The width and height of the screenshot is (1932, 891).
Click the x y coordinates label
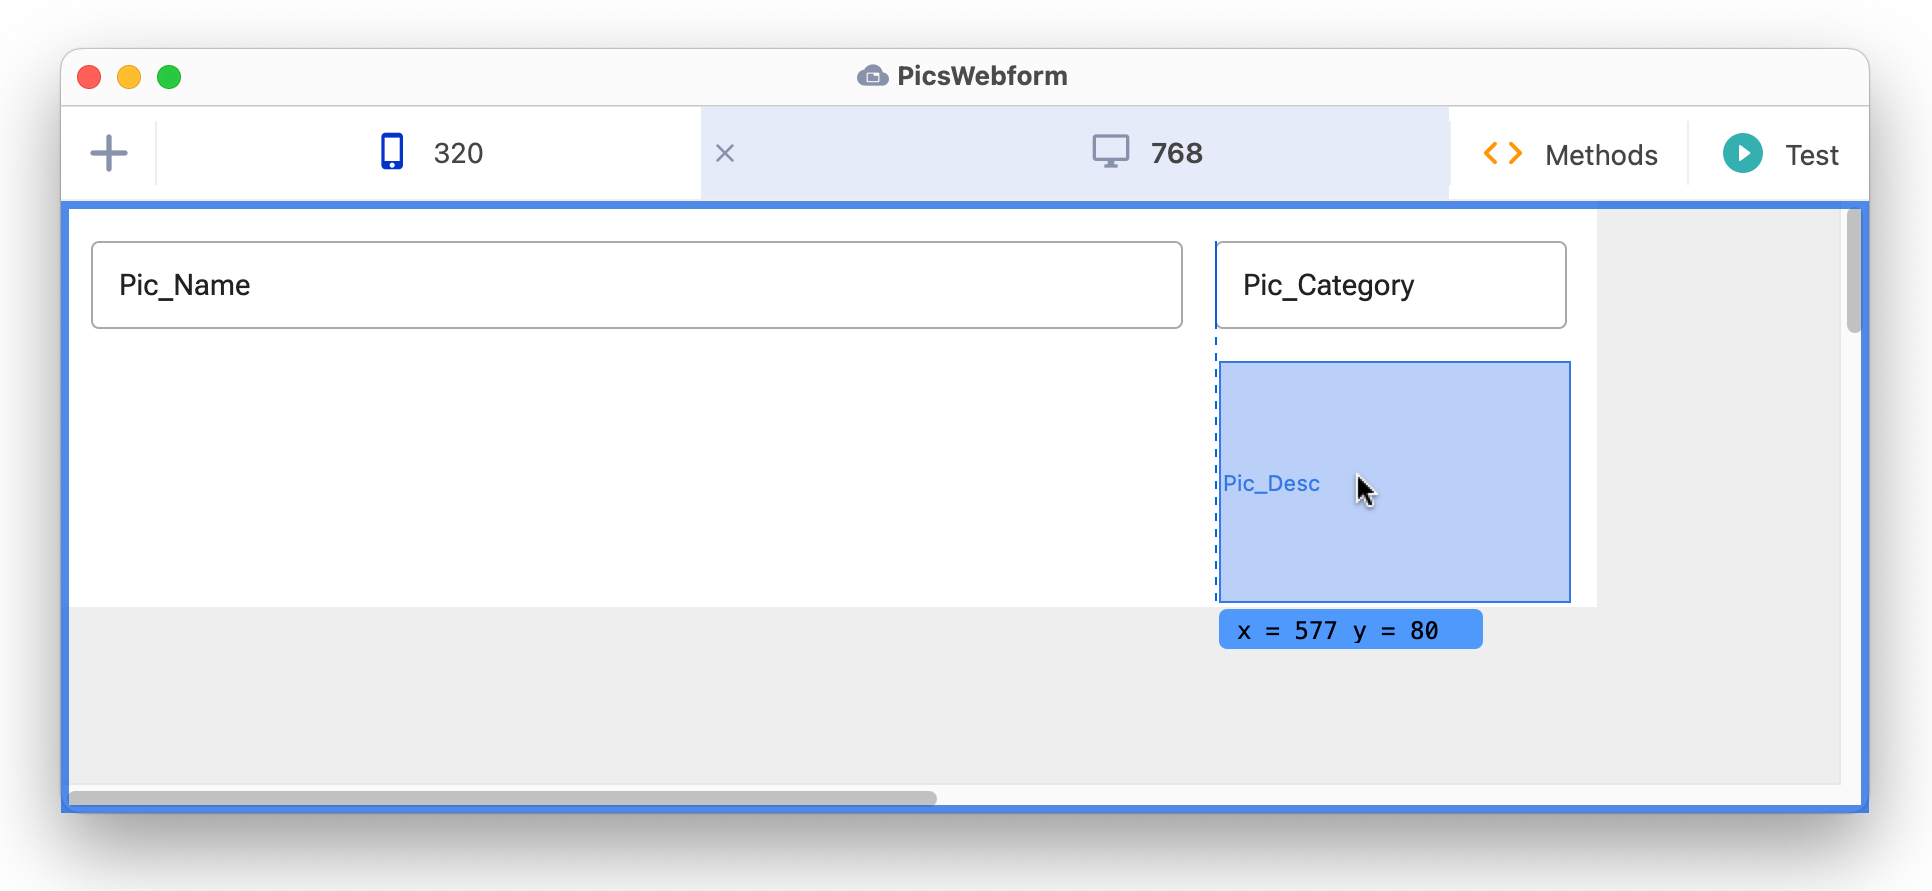point(1349,630)
